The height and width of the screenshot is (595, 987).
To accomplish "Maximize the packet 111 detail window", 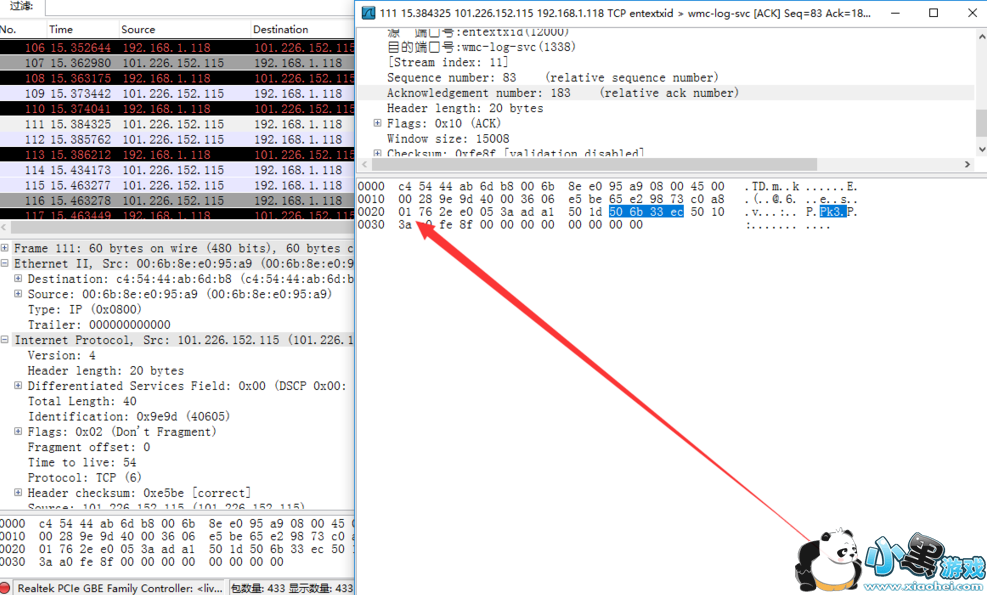I will (x=933, y=13).
